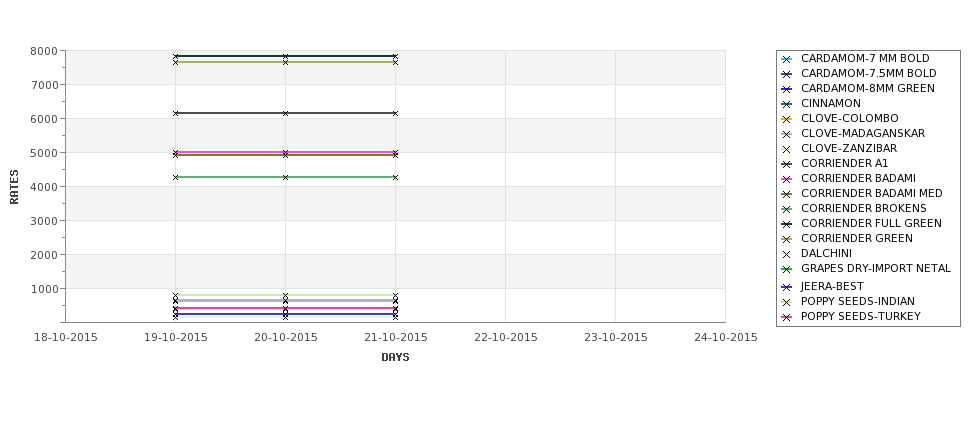Click the DAYS axis title

coord(395,358)
